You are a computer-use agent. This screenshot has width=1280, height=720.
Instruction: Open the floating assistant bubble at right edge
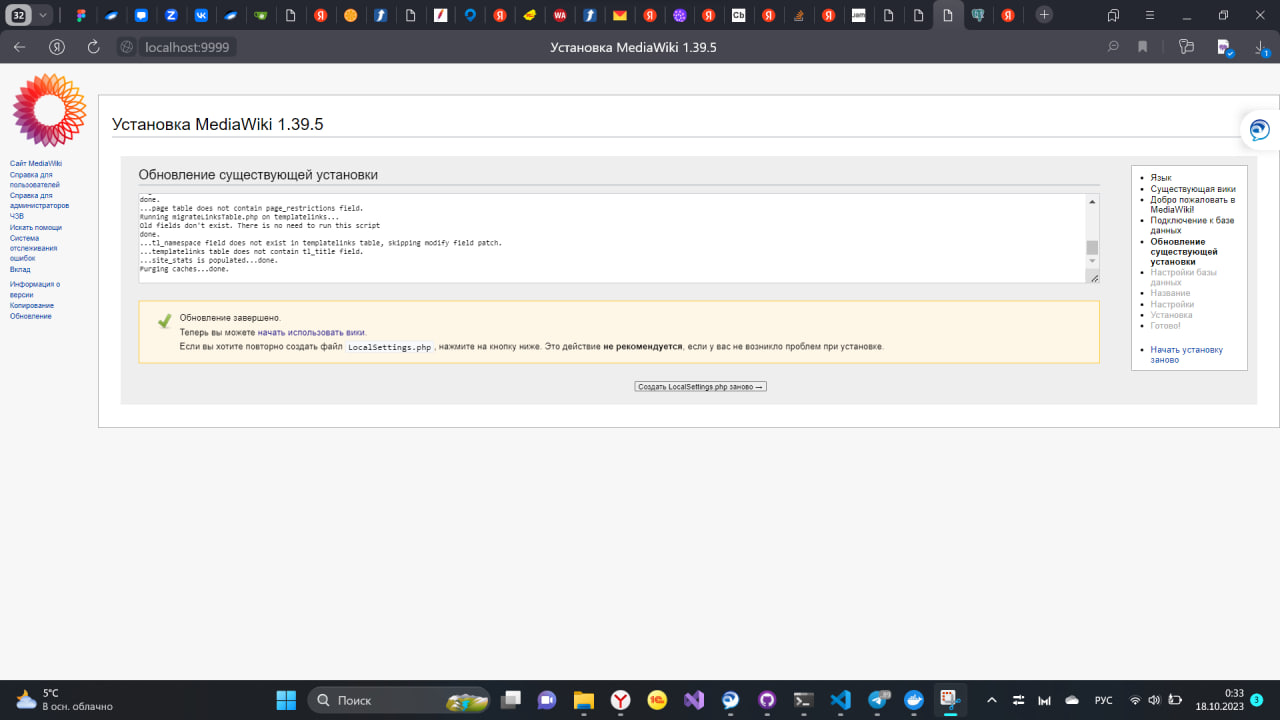(1260, 130)
